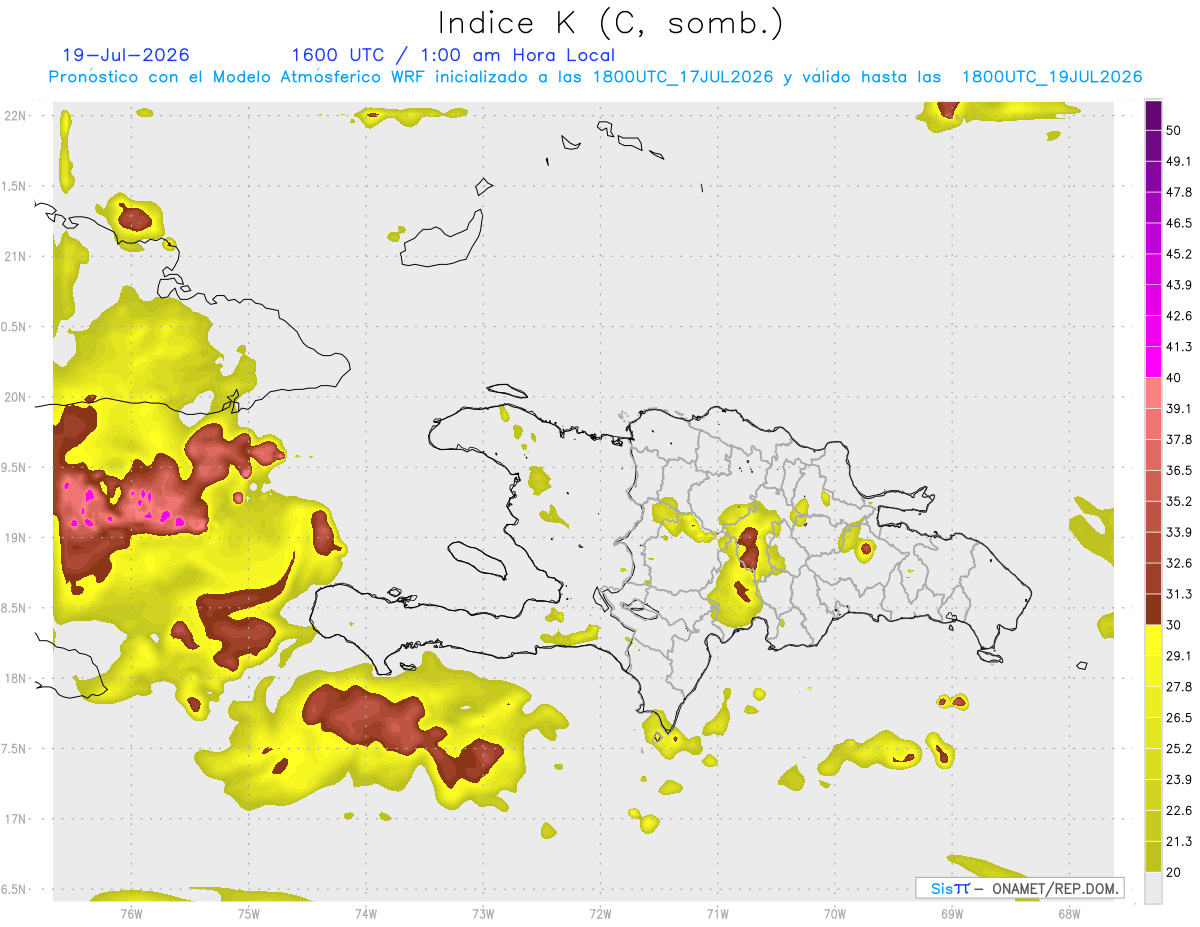1200x927 pixels.
Task: Click the legend value '49.1'
Action: 1179,161
